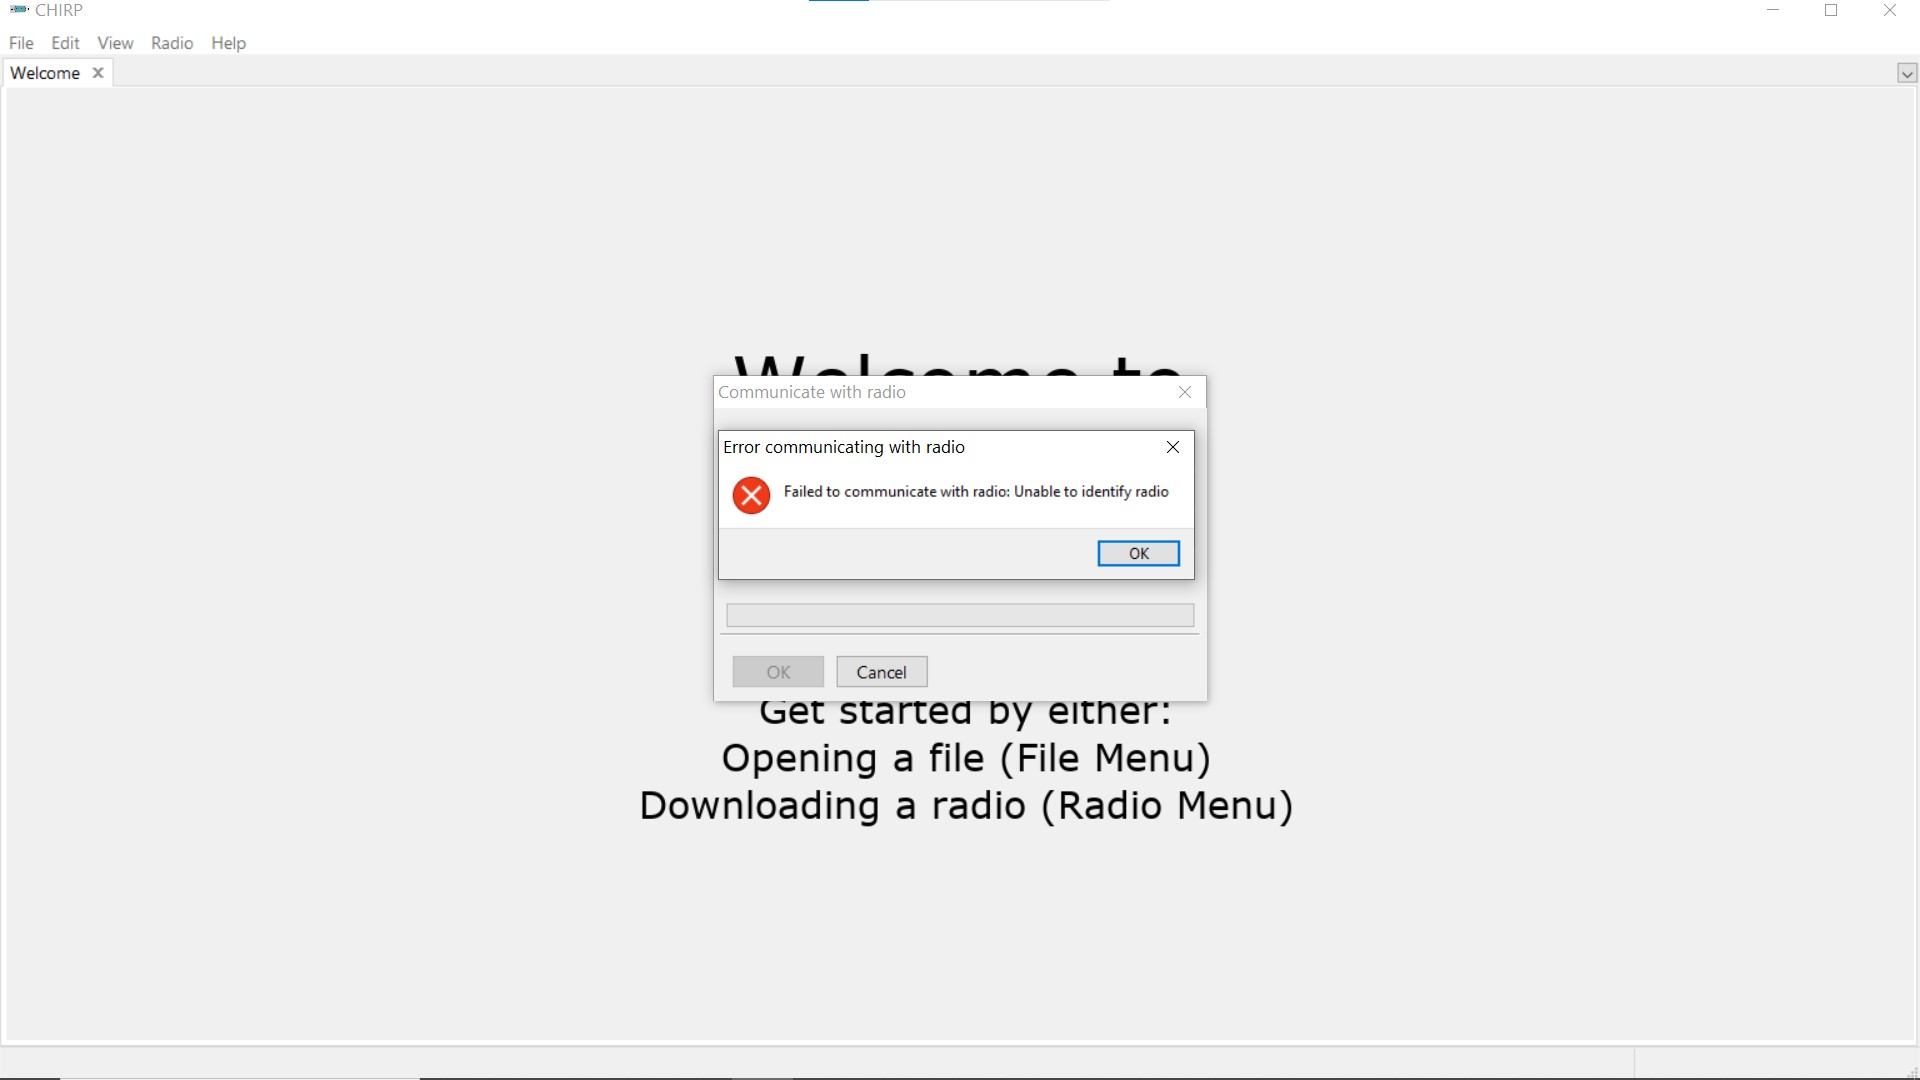Click the greyed-out OK button beside Cancel
Image resolution: width=1920 pixels, height=1080 pixels.
pyautogui.click(x=778, y=672)
